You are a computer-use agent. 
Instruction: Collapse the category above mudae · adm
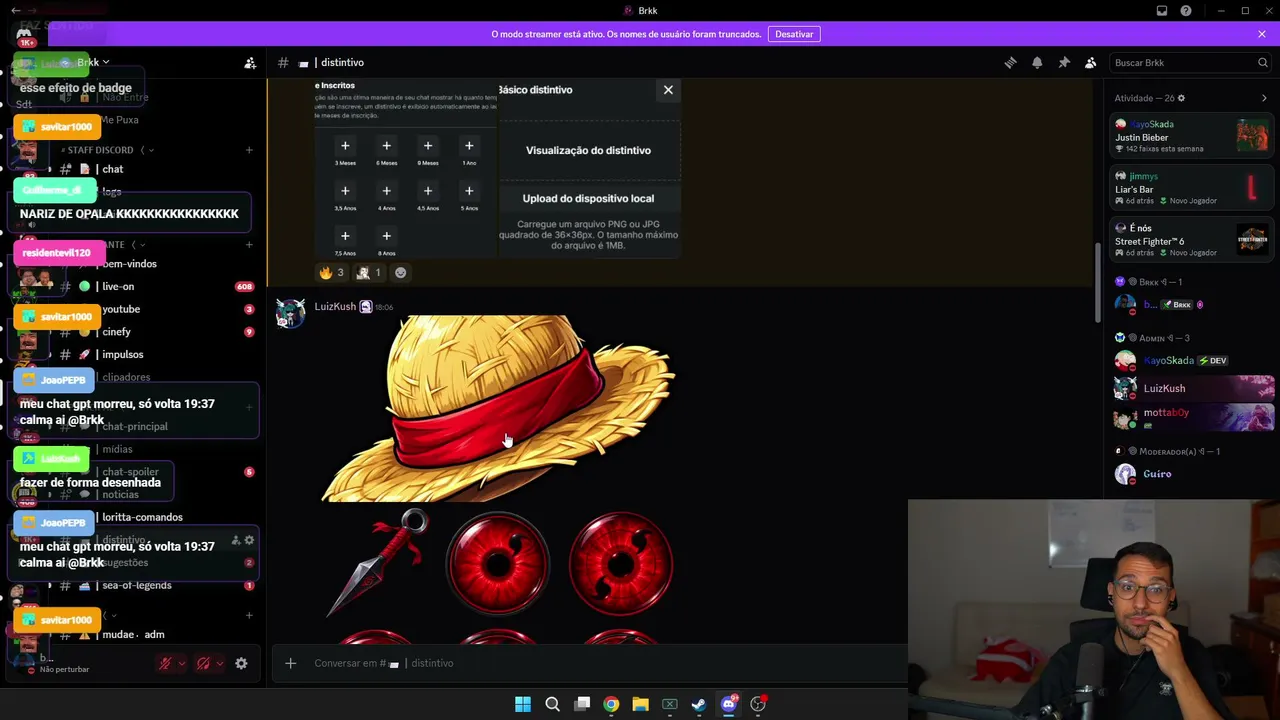(110, 615)
